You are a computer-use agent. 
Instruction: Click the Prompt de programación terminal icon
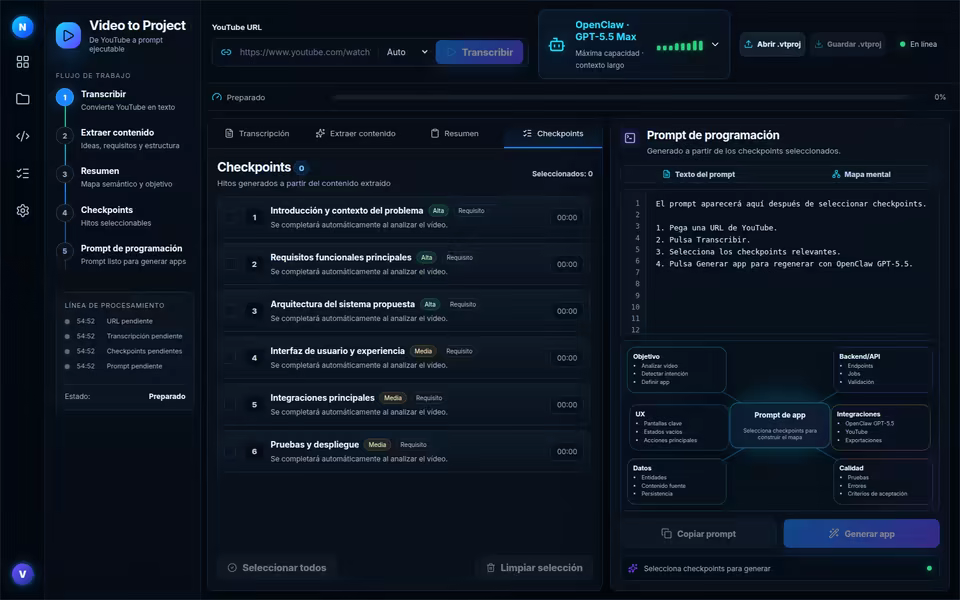pyautogui.click(x=630, y=138)
